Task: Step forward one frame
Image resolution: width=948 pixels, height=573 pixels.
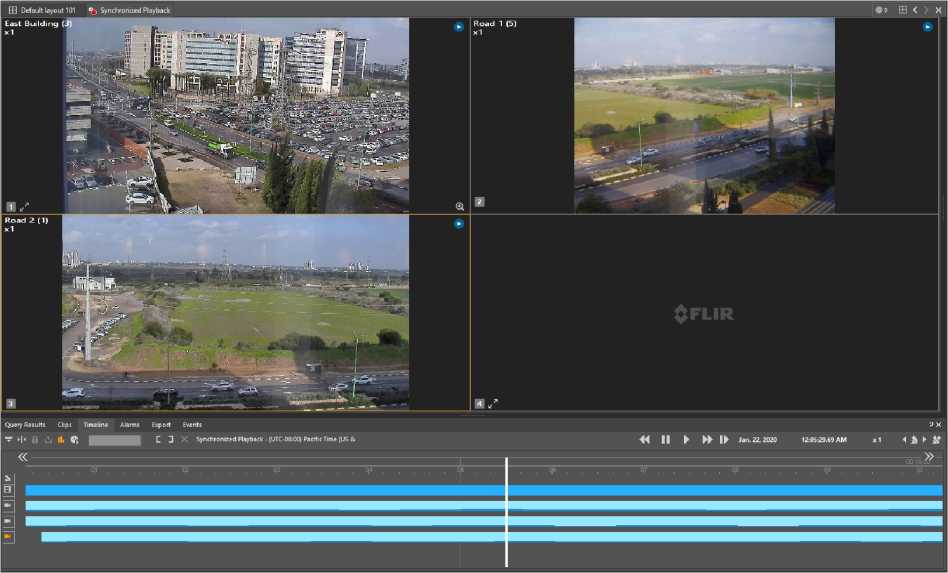Action: [724, 440]
